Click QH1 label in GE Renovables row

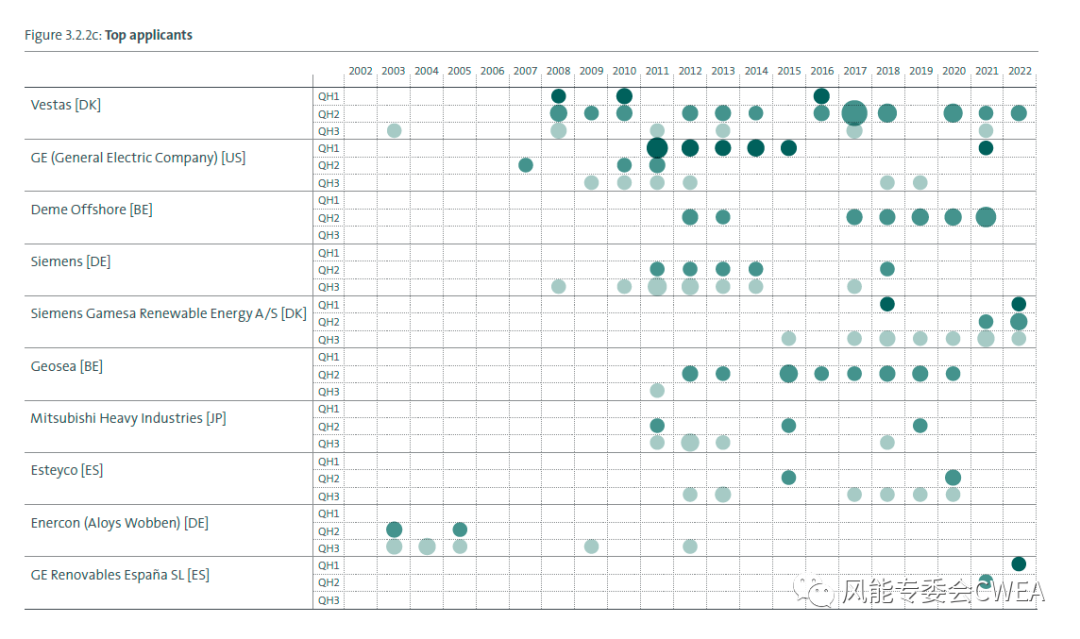tap(329, 565)
